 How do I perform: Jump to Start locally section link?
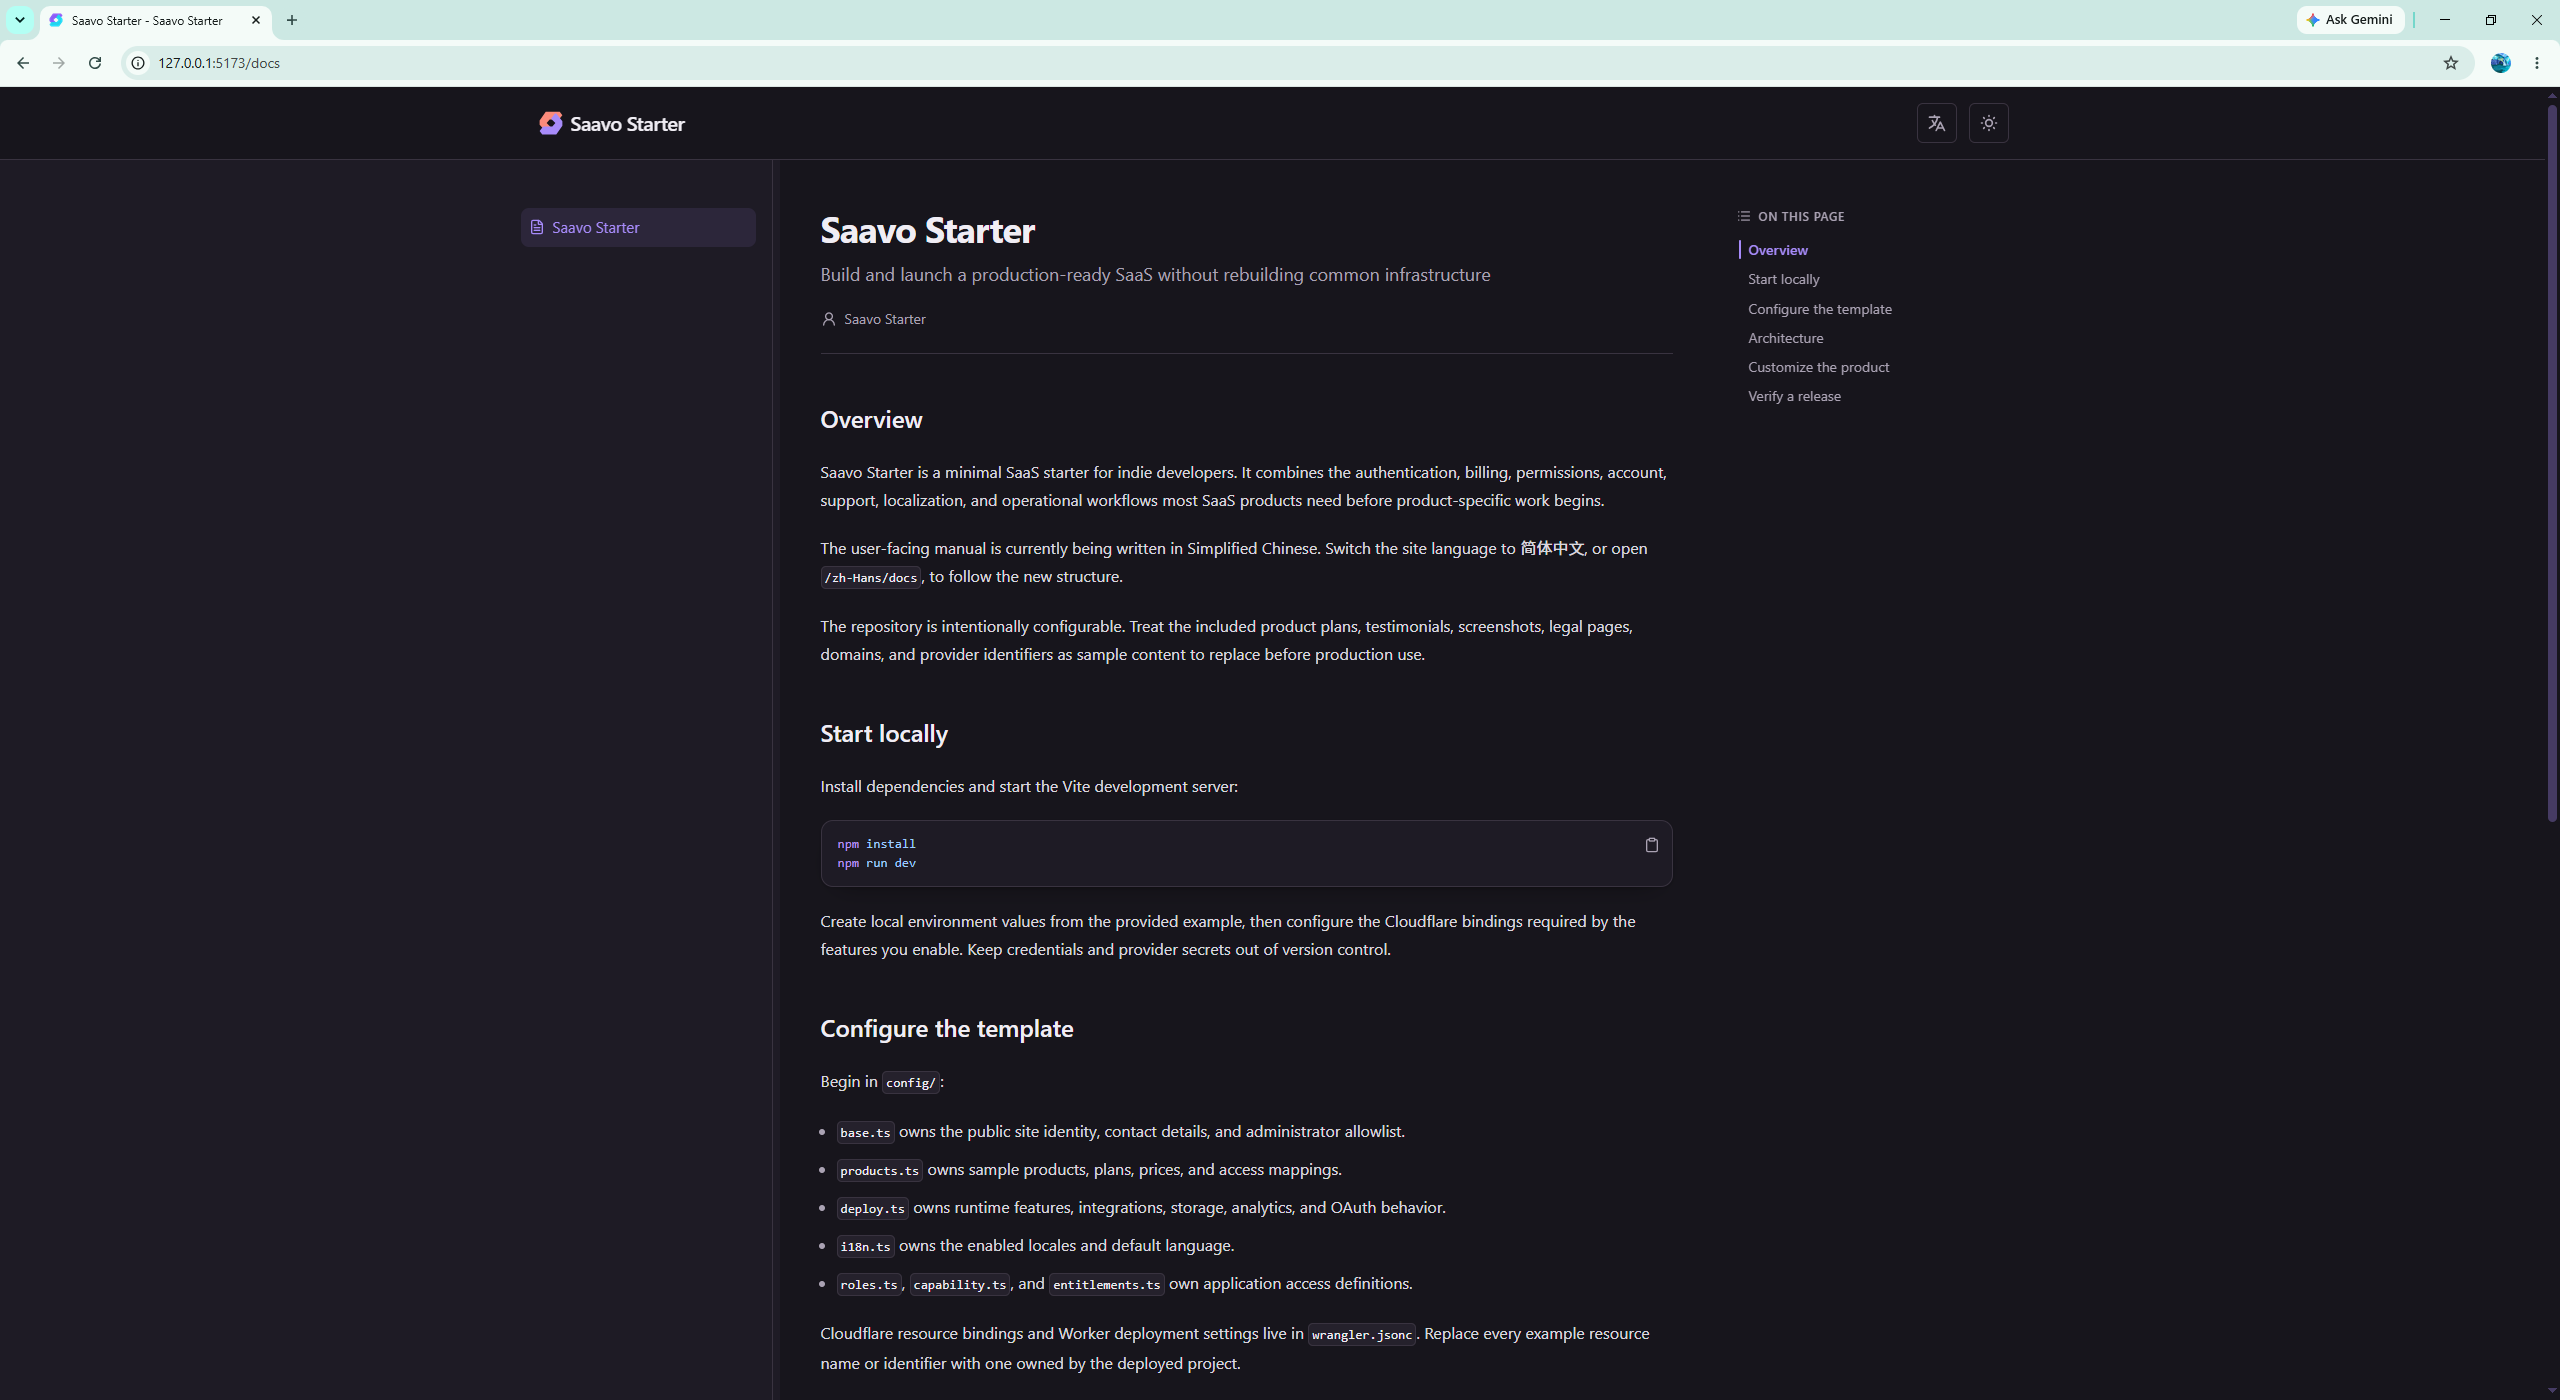pyautogui.click(x=1783, y=279)
